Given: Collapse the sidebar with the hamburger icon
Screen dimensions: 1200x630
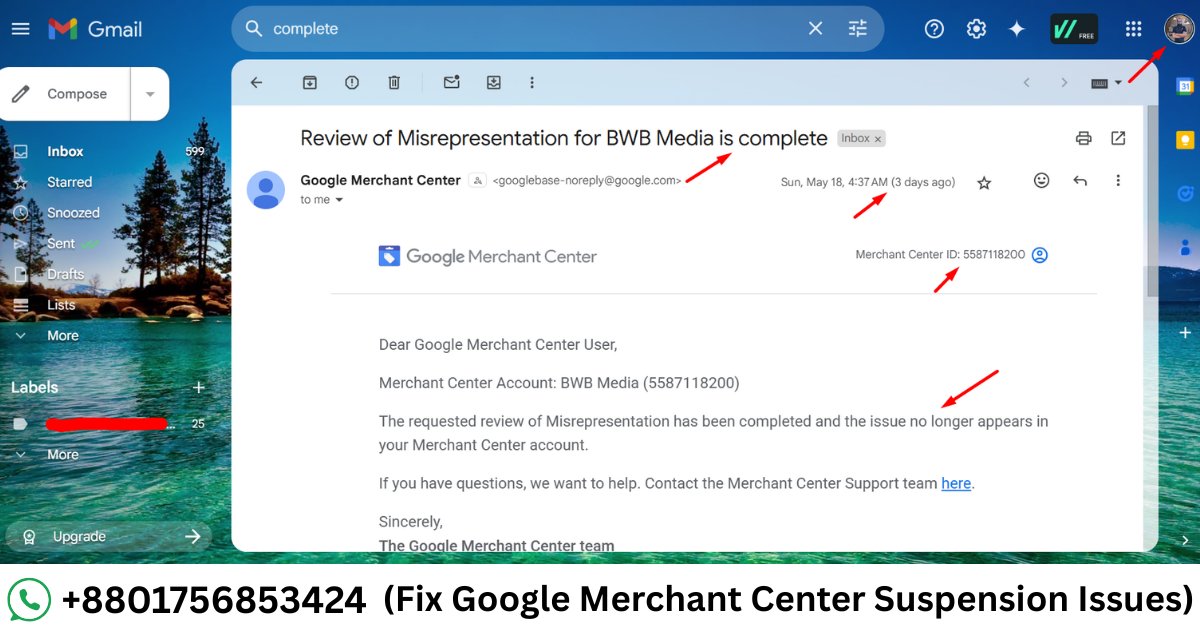Looking at the screenshot, I should click(x=20, y=28).
